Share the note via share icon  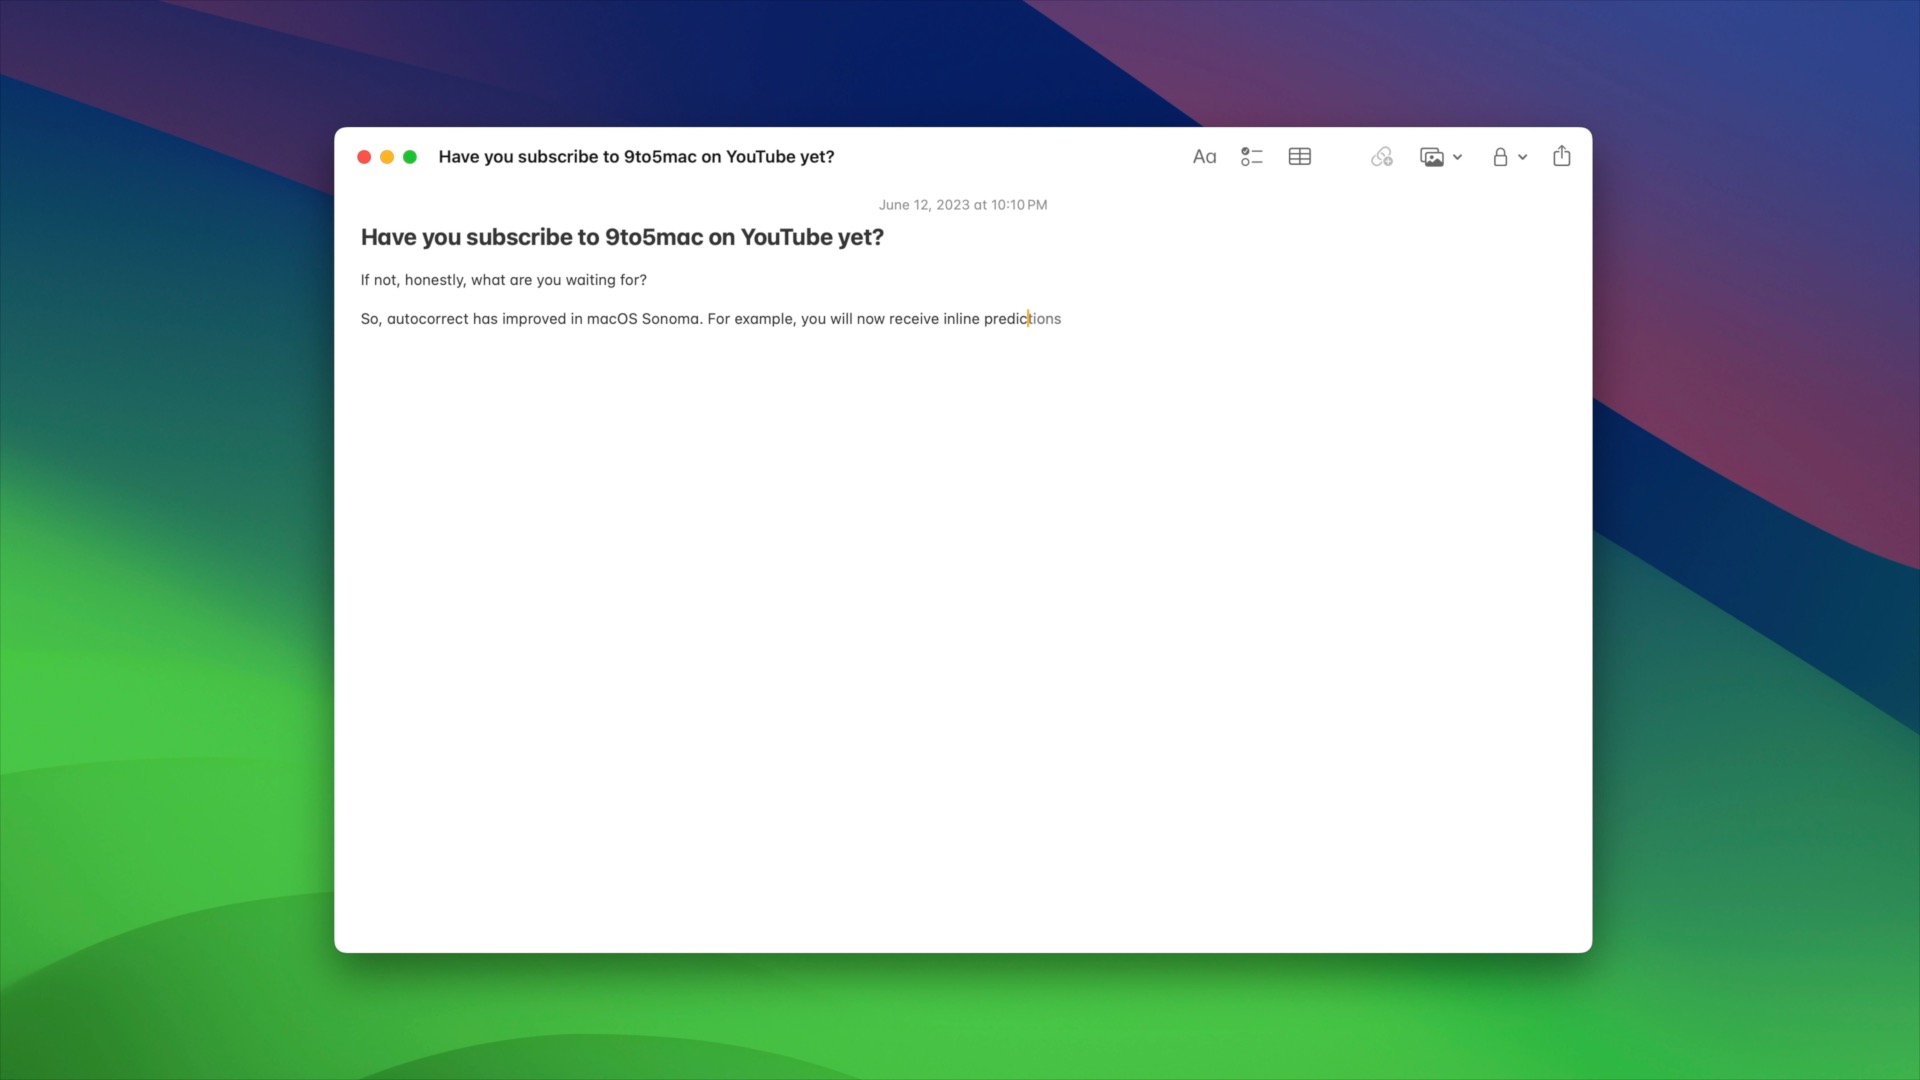[1561, 156]
